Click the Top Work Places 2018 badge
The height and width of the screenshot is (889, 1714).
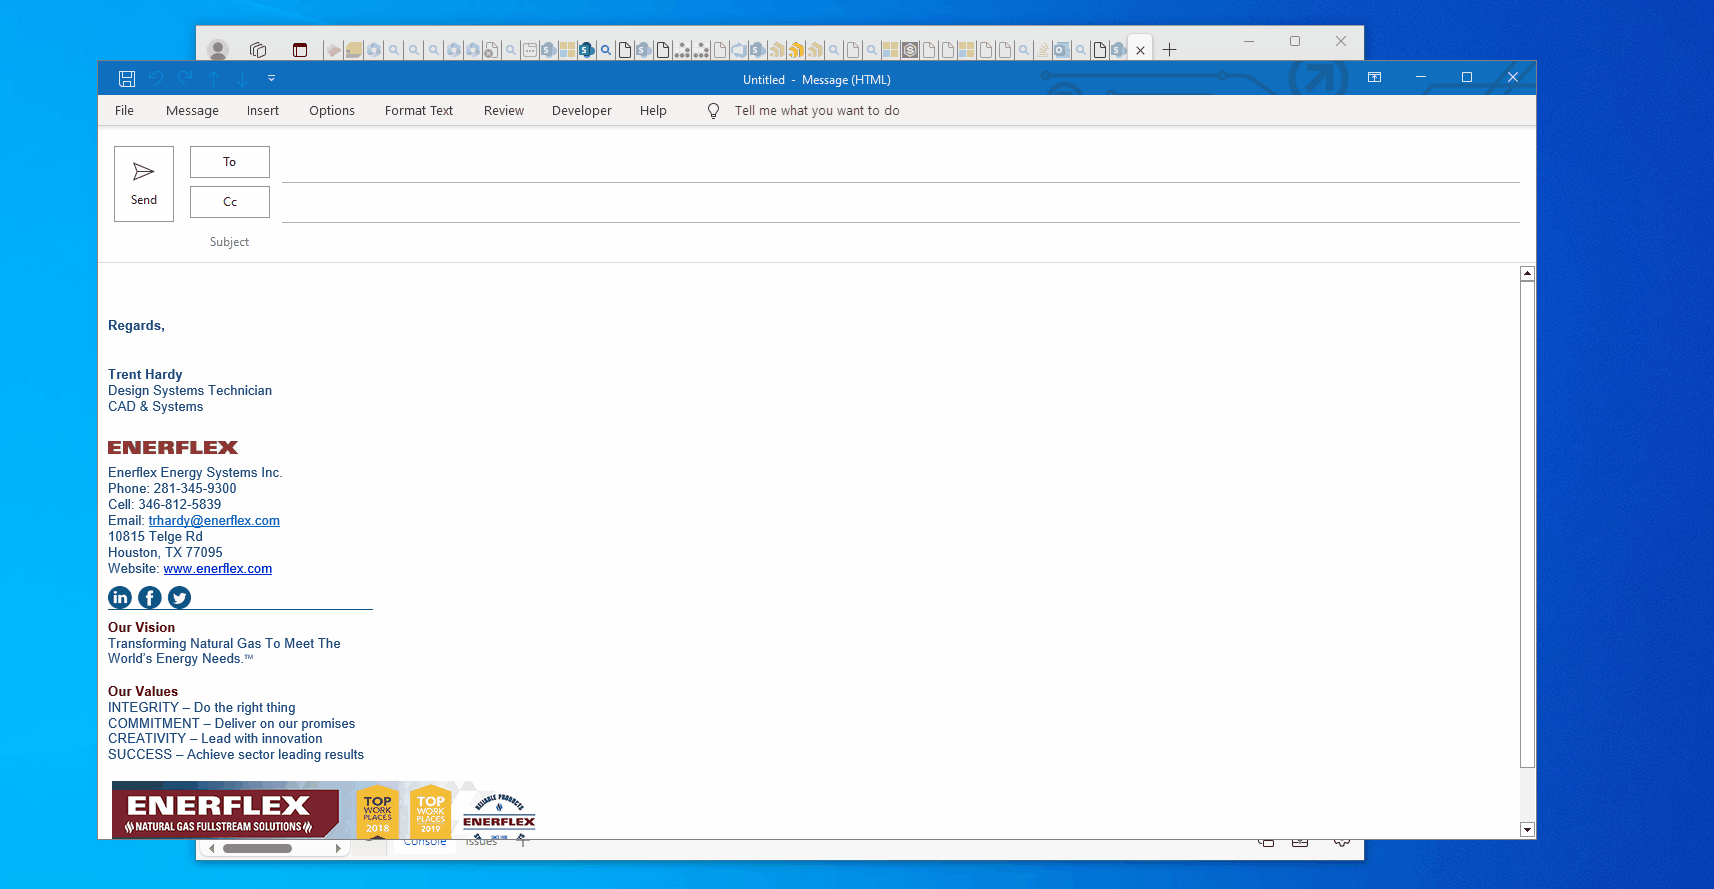[378, 813]
